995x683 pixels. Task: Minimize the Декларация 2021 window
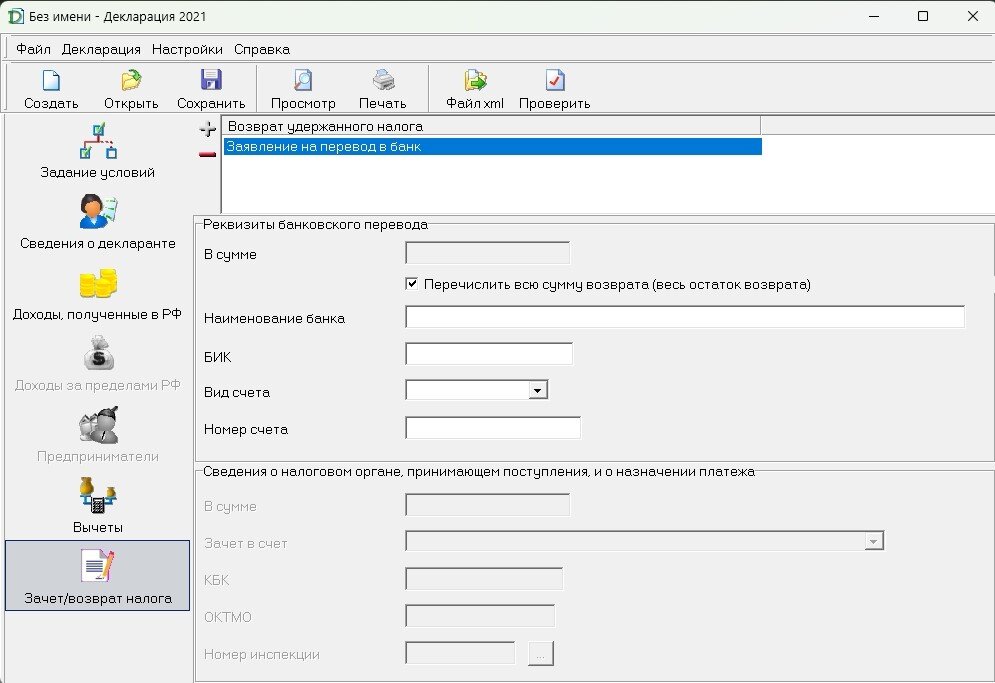[x=874, y=17]
